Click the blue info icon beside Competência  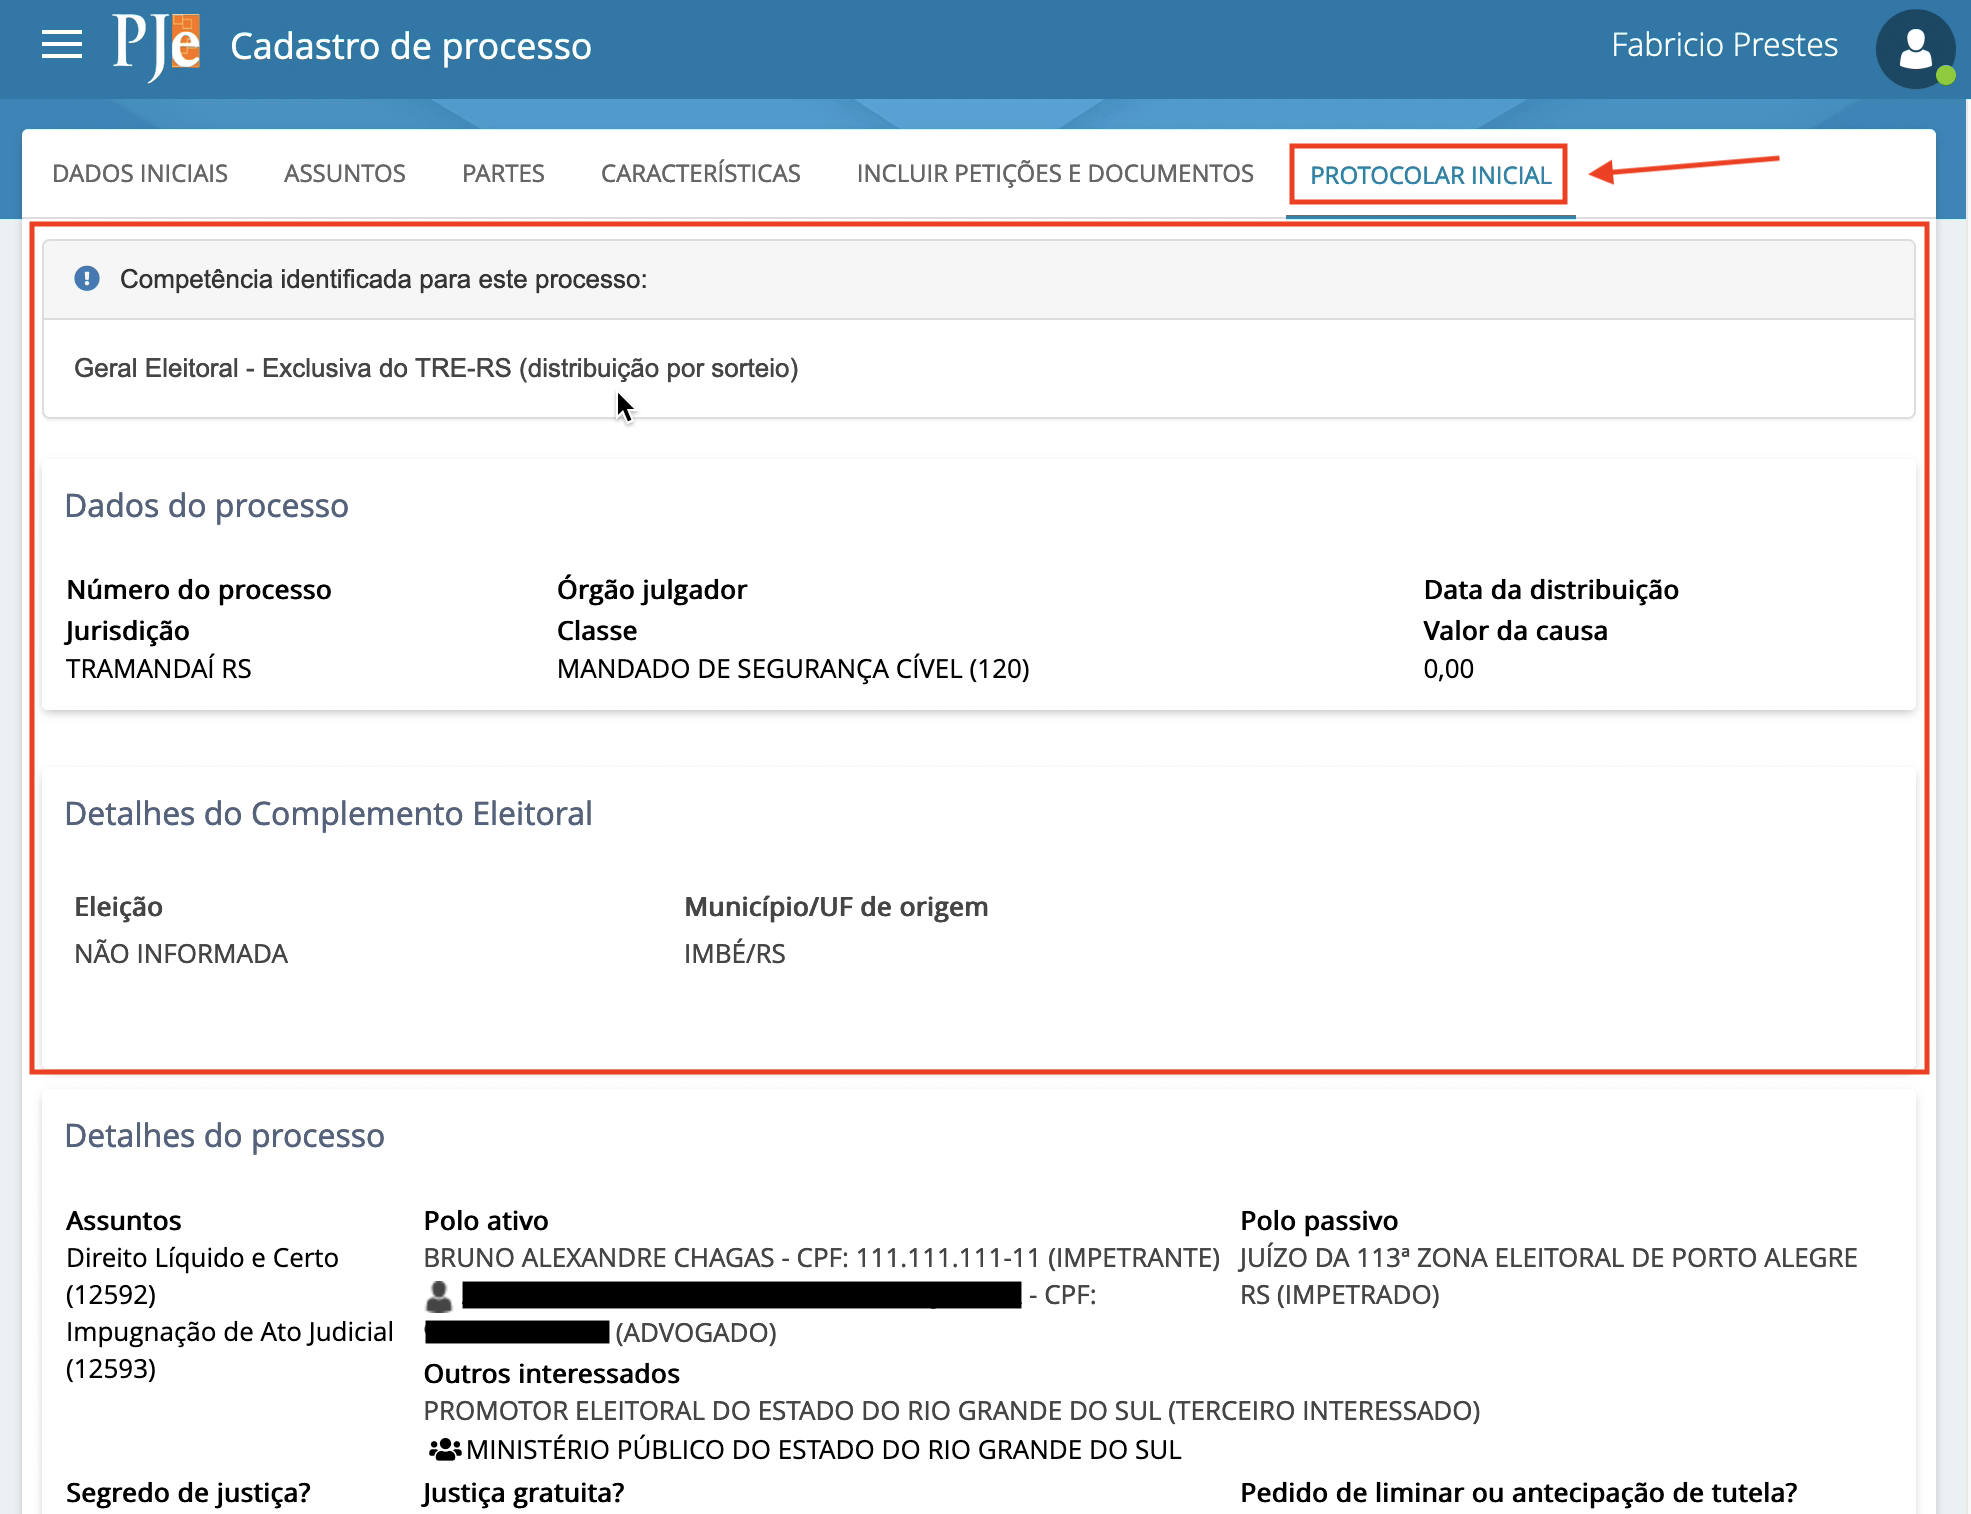(x=87, y=279)
